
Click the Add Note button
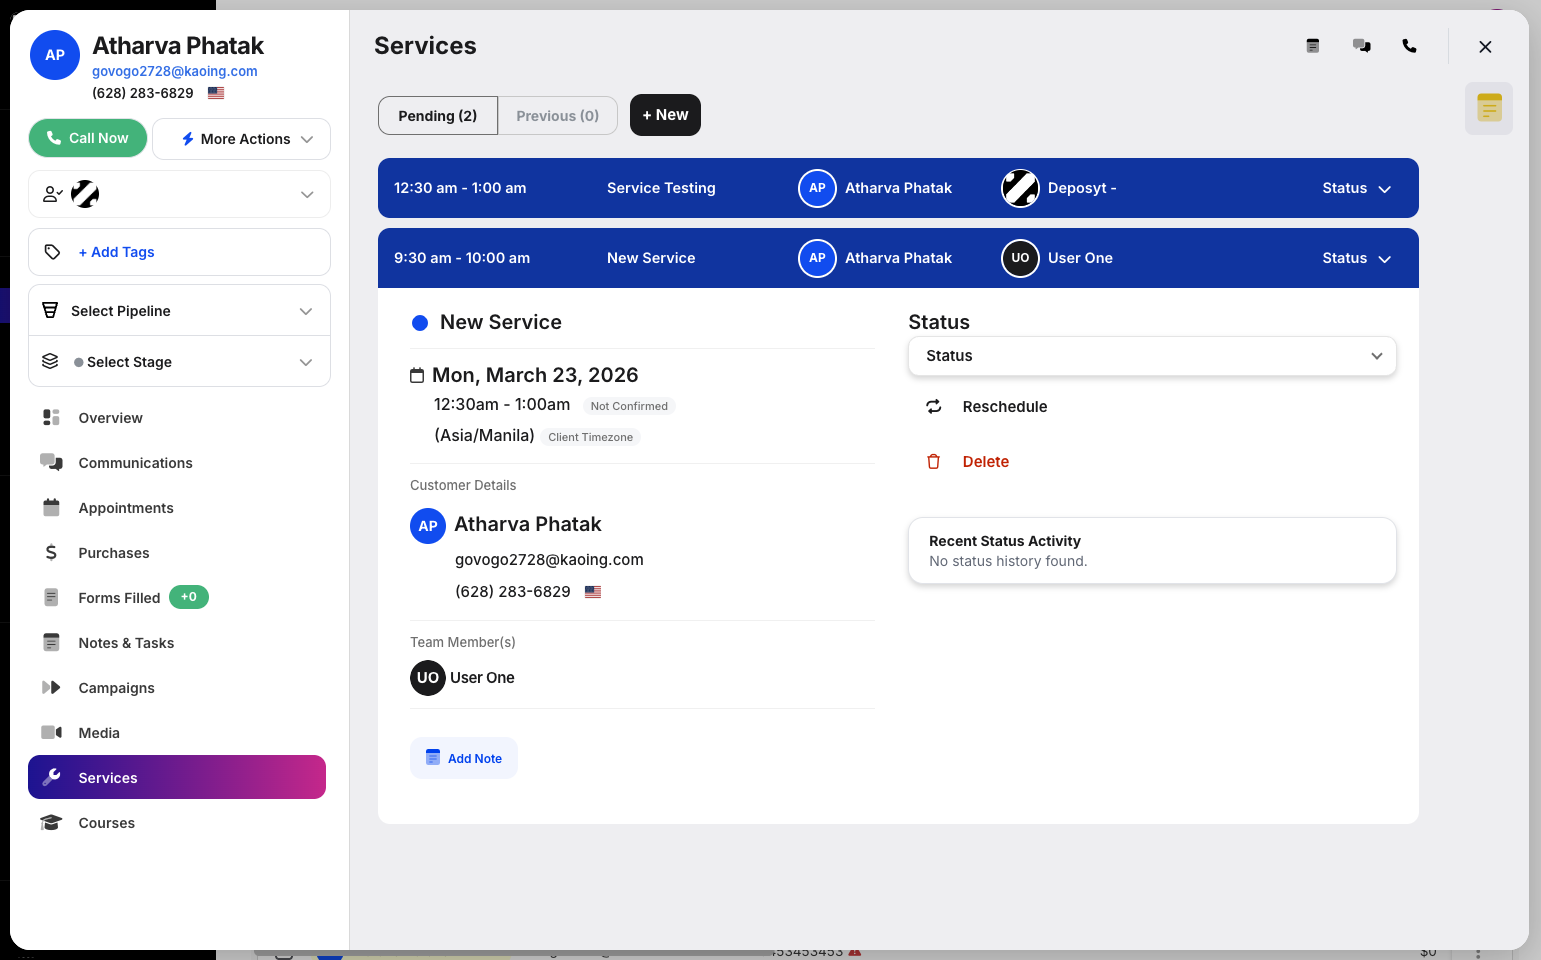pos(464,758)
